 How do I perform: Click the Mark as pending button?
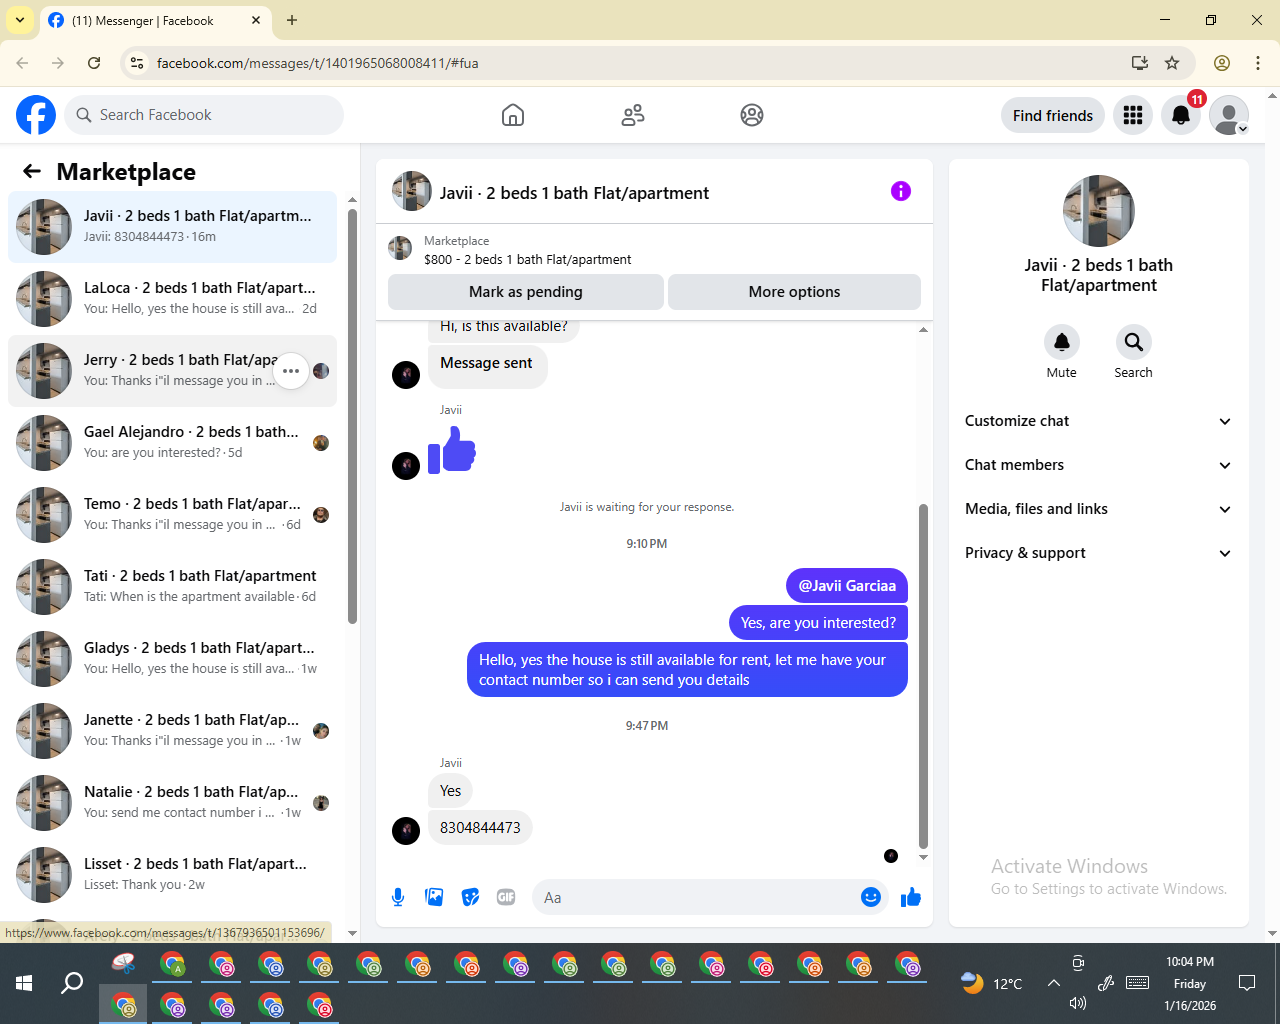[526, 292]
